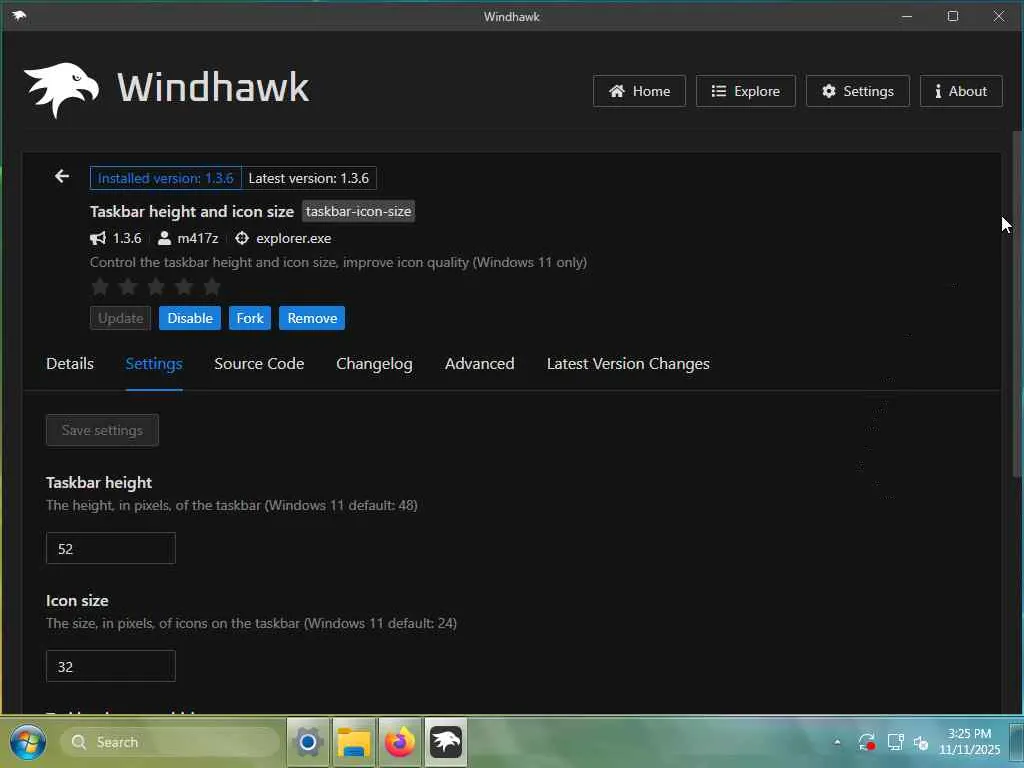Show hidden system tray icons

tap(837, 743)
